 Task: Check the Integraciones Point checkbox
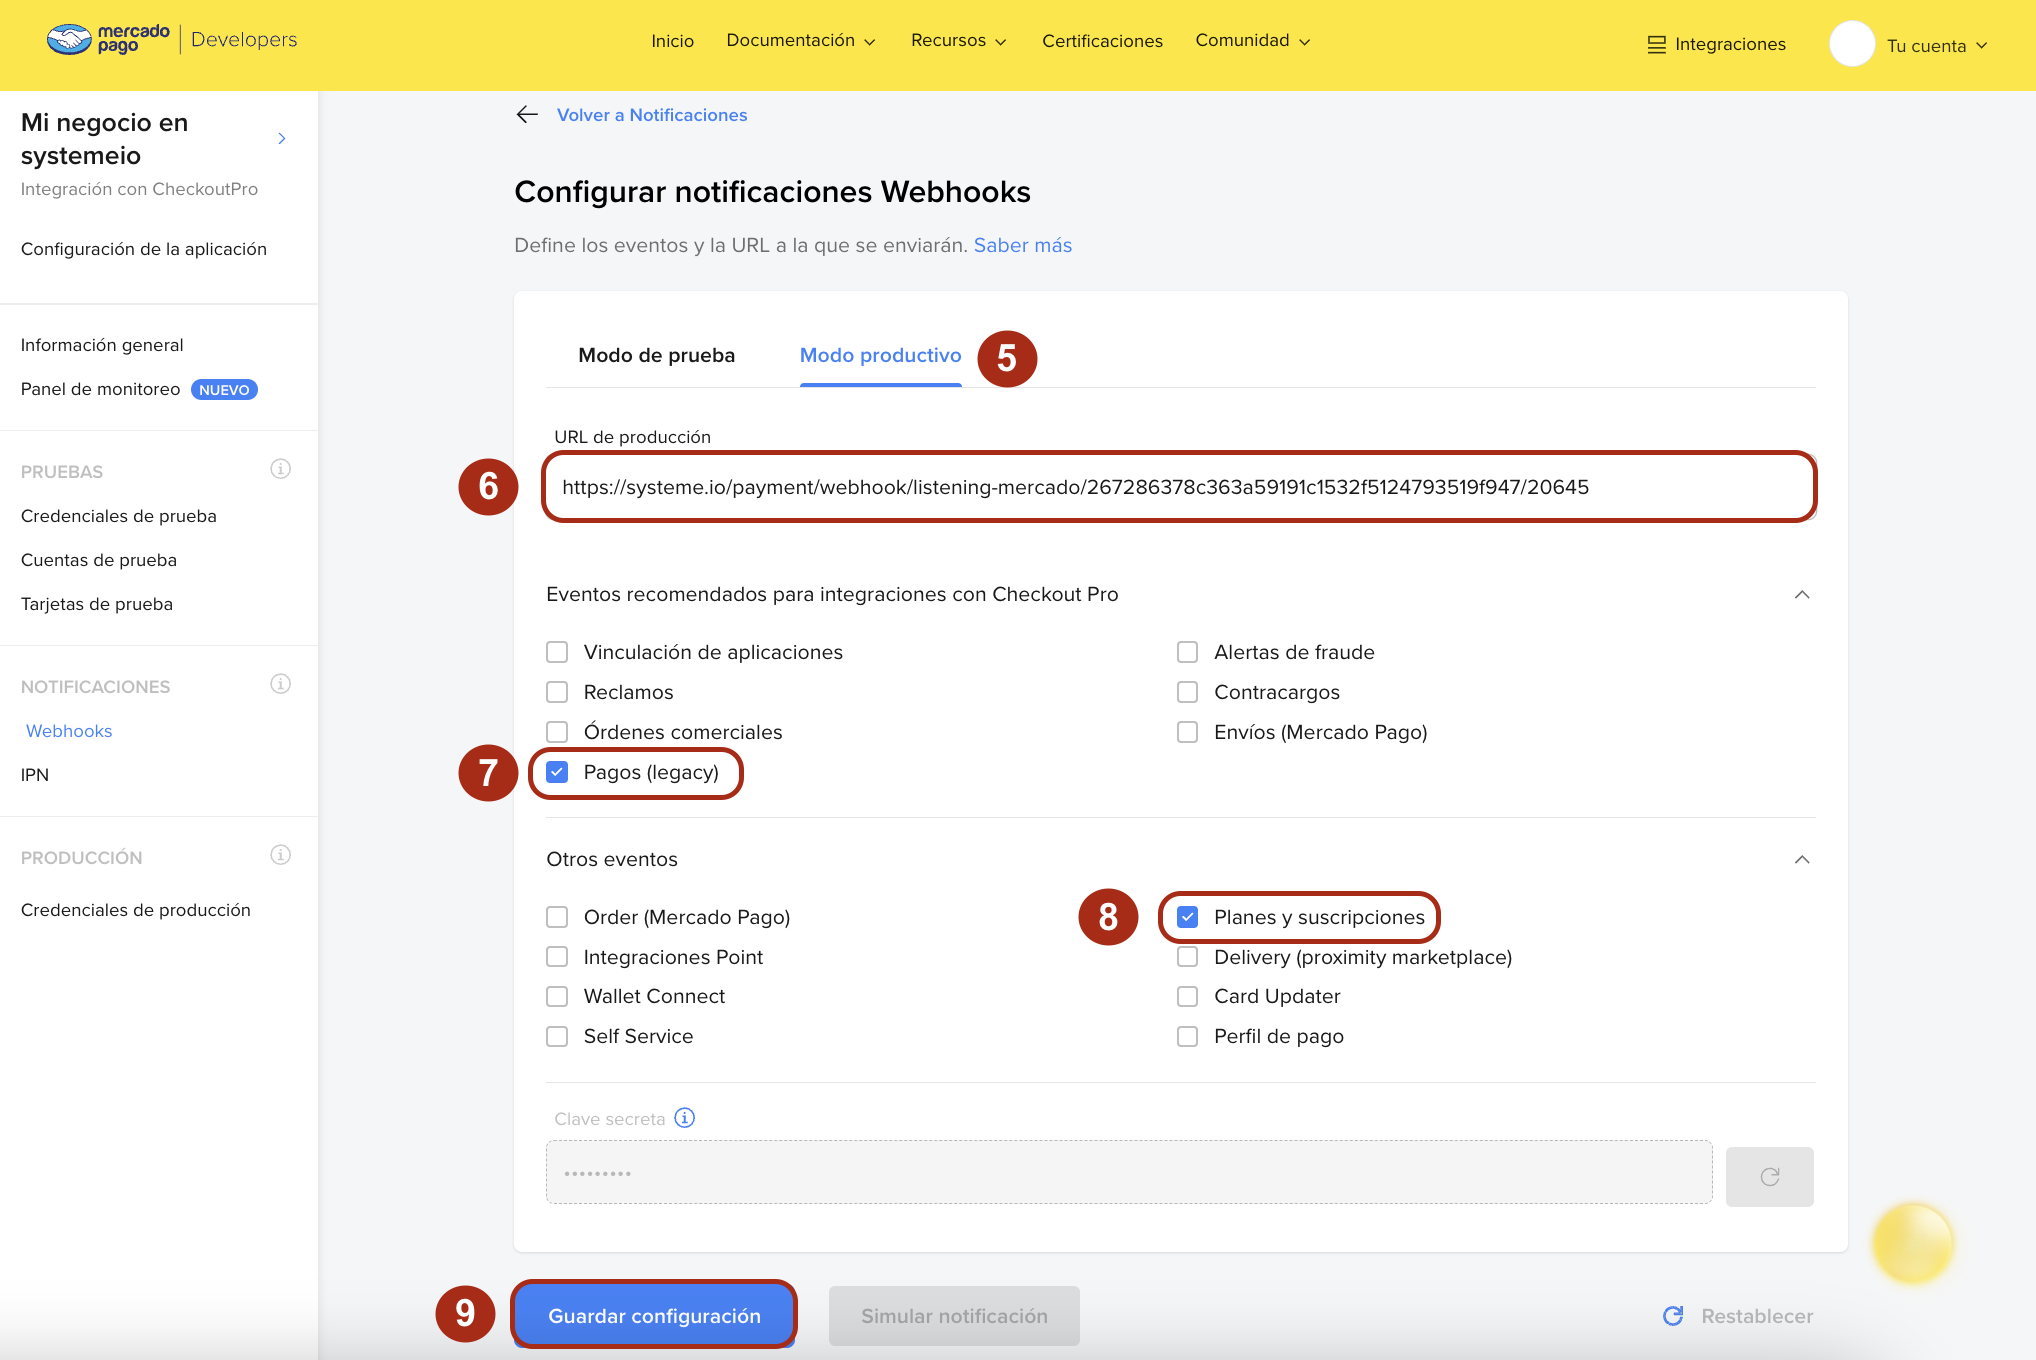tap(557, 957)
